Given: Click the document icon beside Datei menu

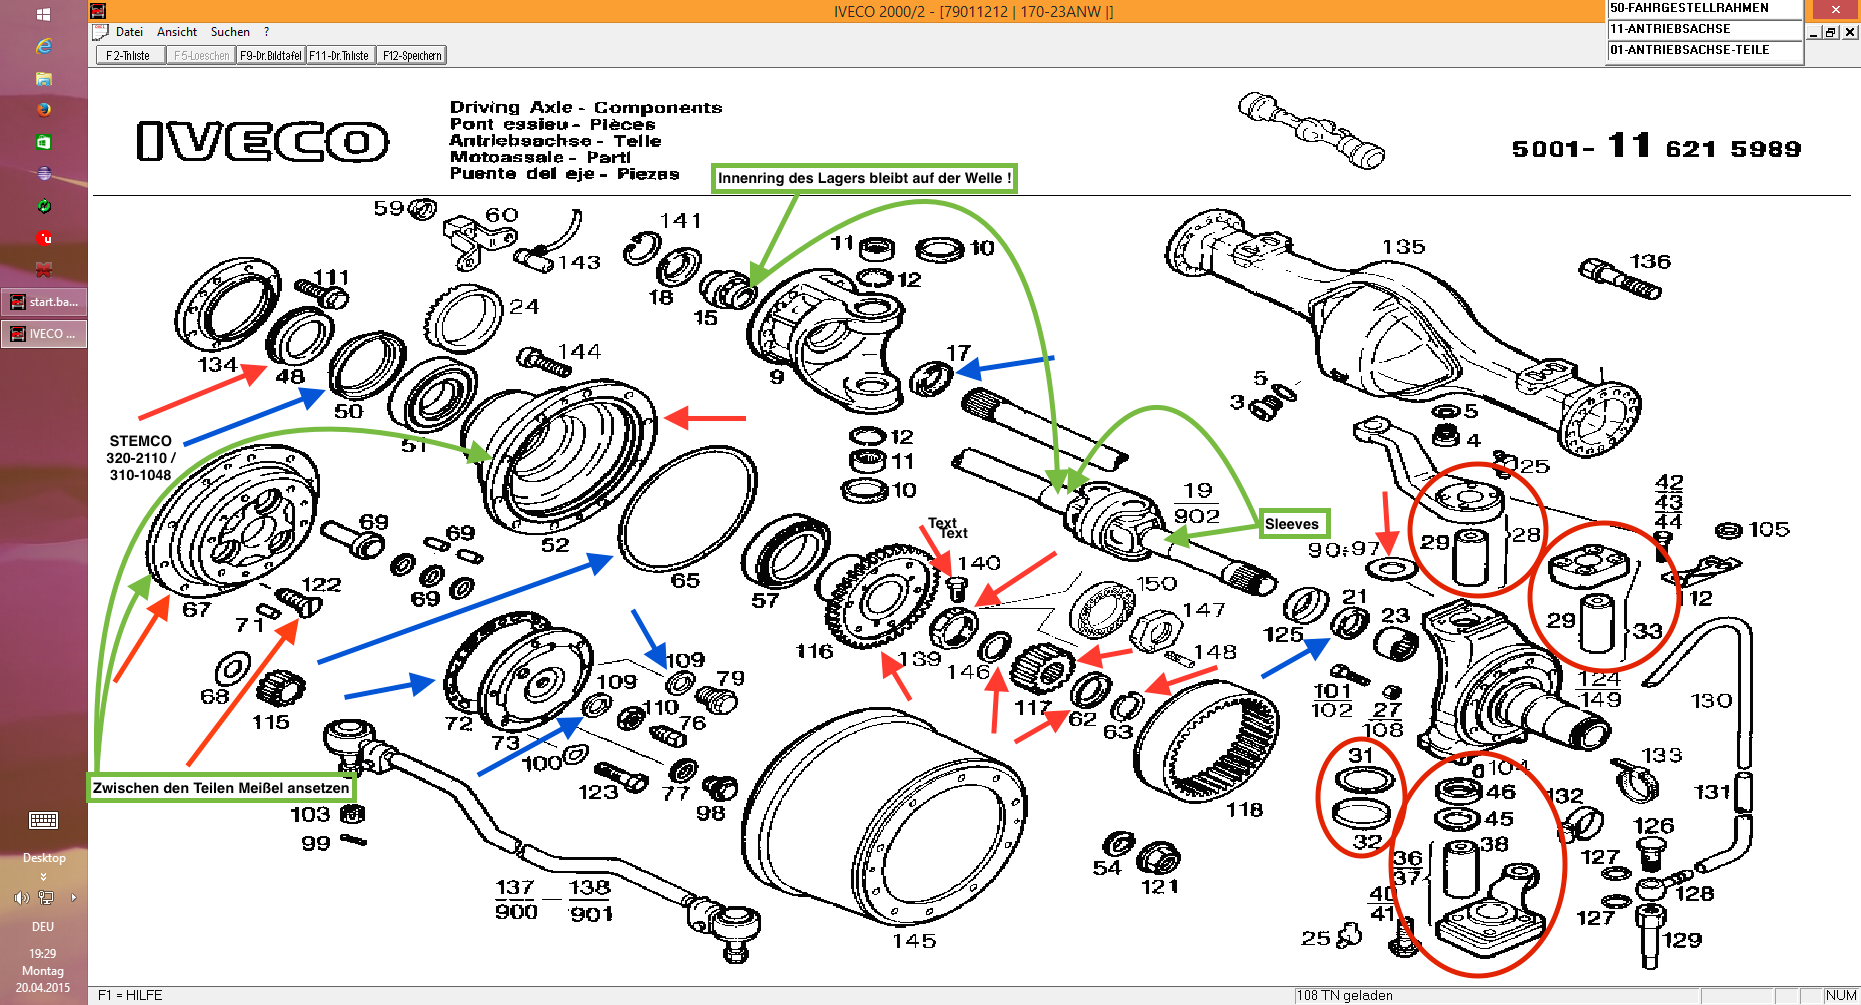Looking at the screenshot, I should click(x=100, y=32).
